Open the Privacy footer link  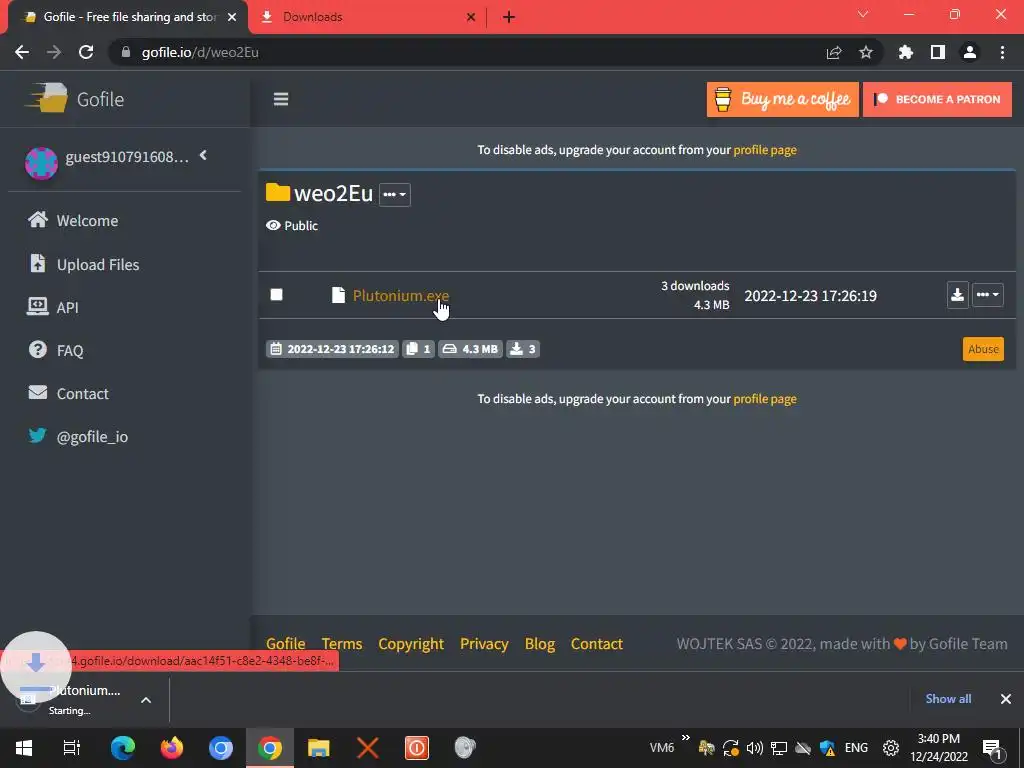pos(484,644)
